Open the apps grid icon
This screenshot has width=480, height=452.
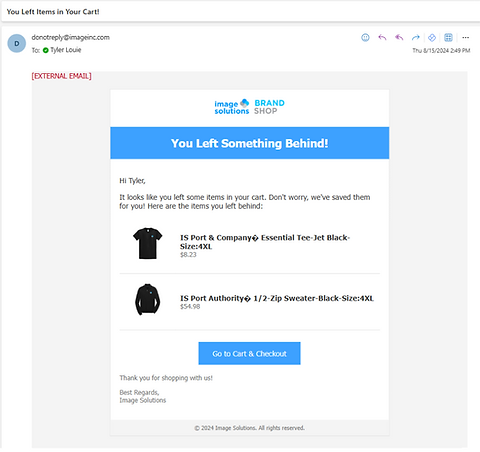coord(448,38)
